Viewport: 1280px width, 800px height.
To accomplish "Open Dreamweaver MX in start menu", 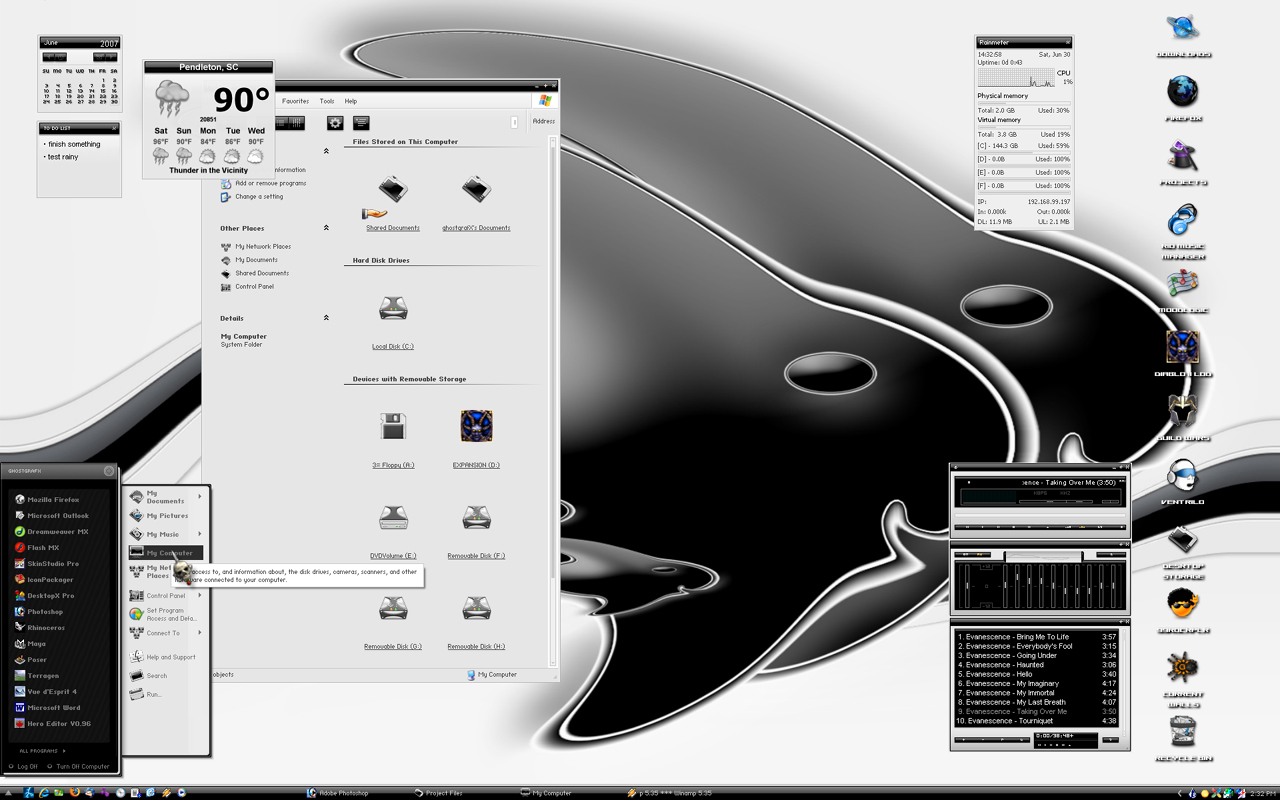I will (x=51, y=532).
